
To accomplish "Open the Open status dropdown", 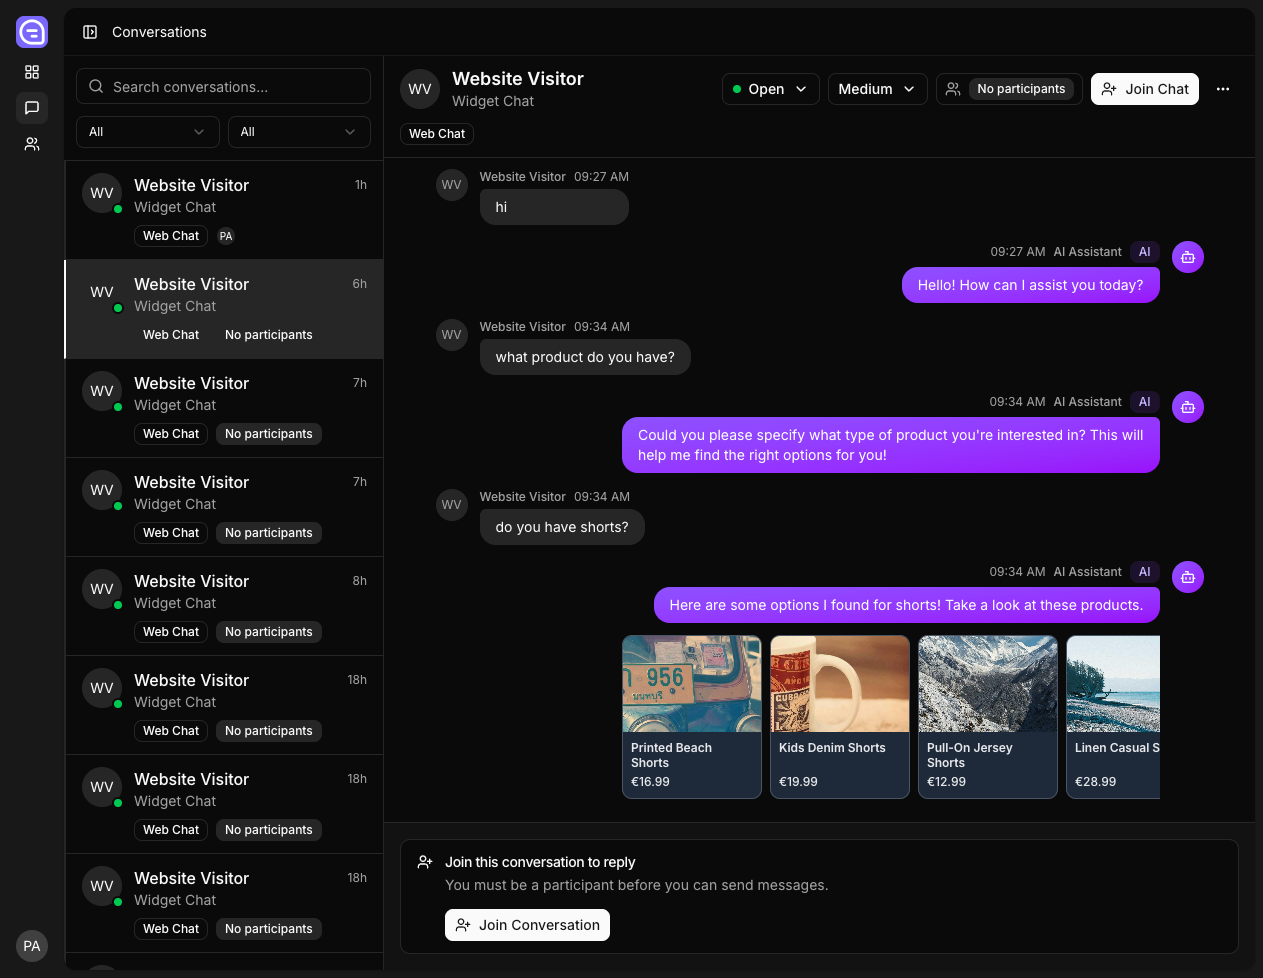I will tap(770, 89).
